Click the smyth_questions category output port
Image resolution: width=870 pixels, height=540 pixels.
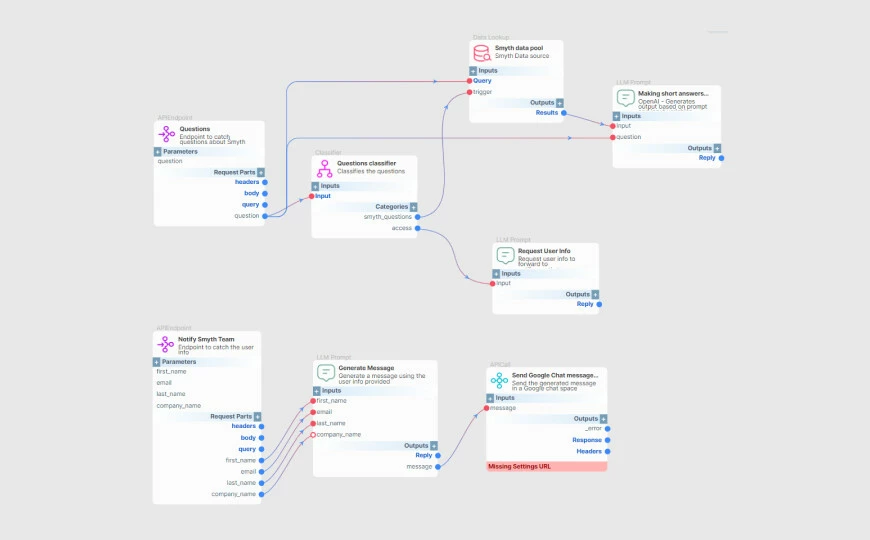point(417,217)
